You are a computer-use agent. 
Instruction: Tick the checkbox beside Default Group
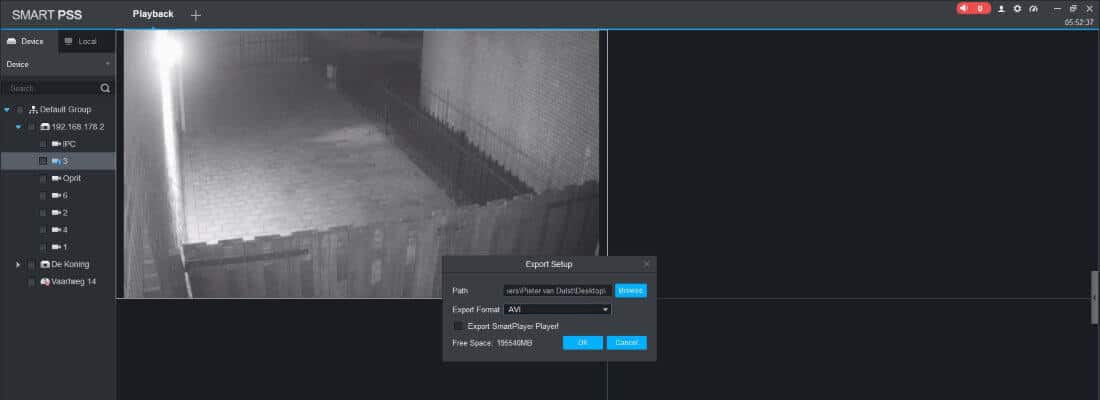coord(20,109)
